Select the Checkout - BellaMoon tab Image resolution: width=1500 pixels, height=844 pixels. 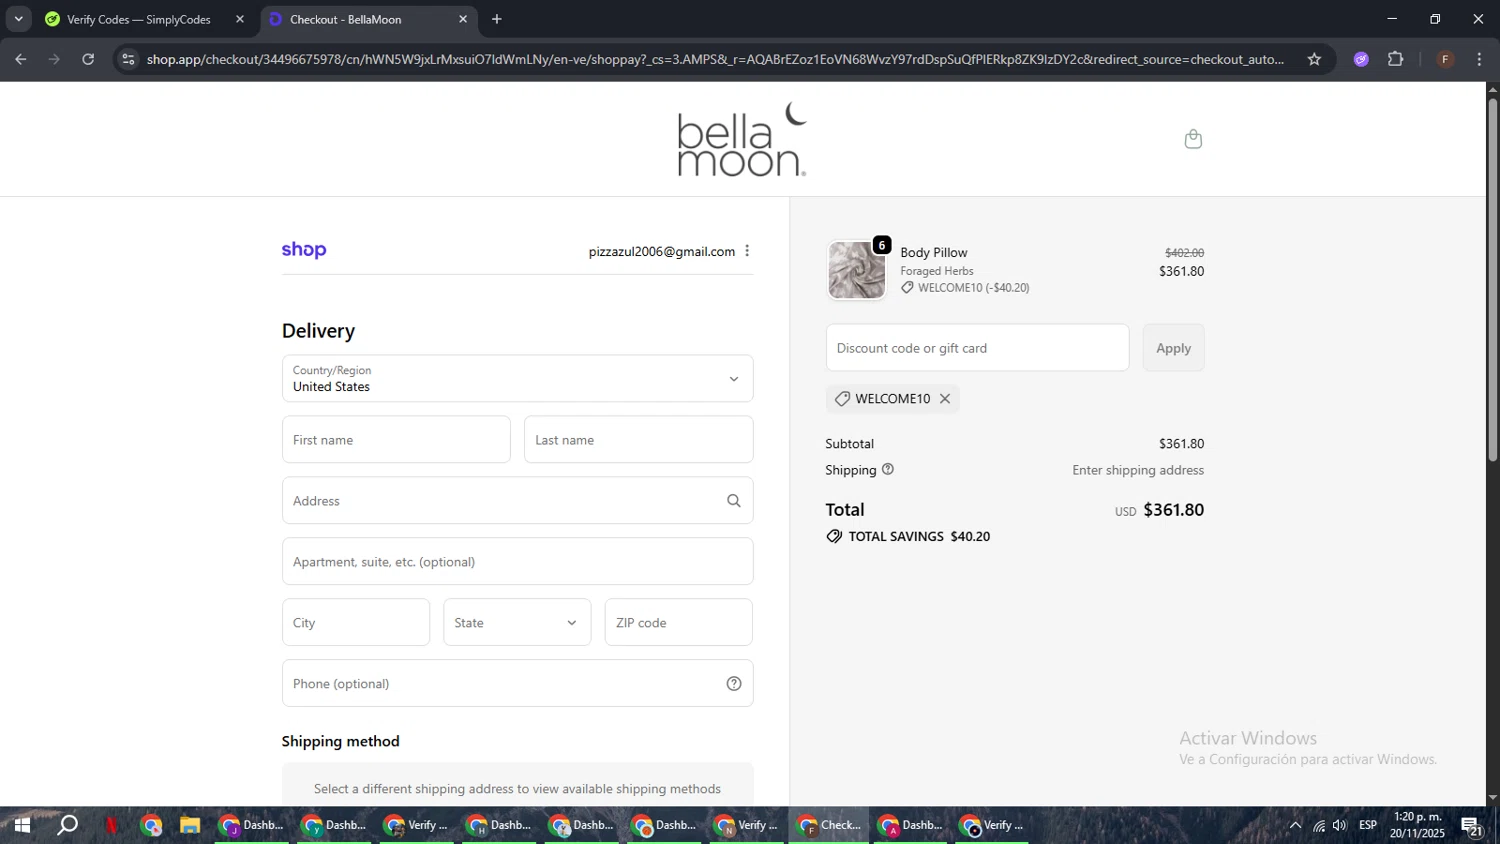click(x=346, y=19)
